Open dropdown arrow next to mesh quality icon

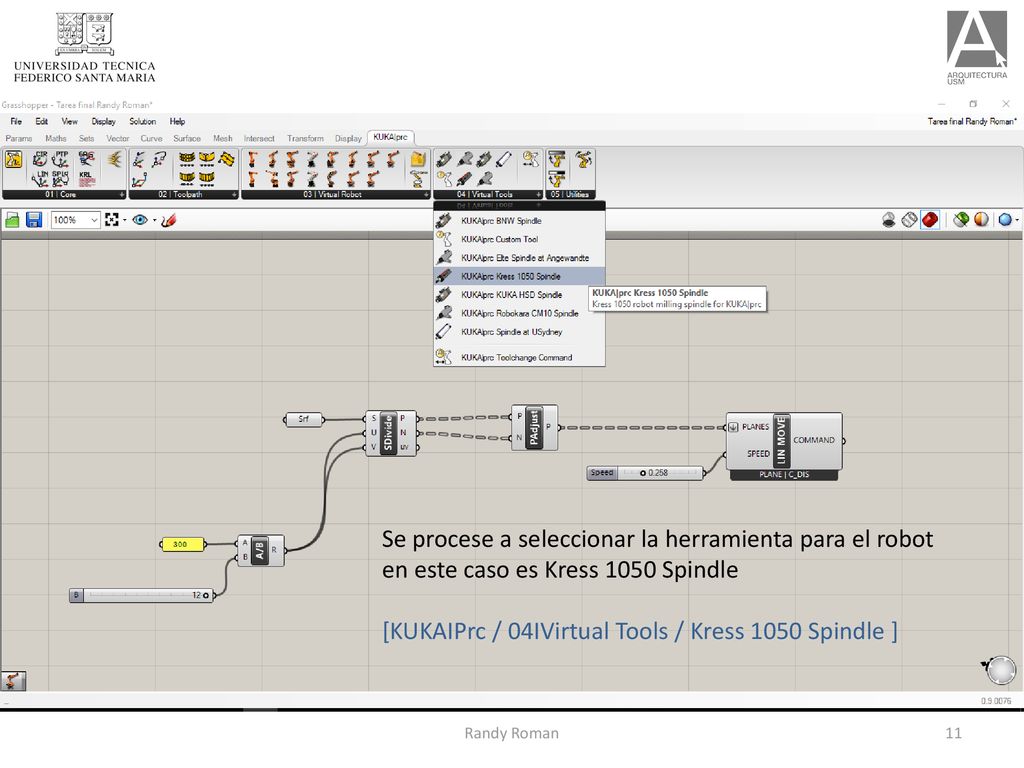pos(1017,220)
